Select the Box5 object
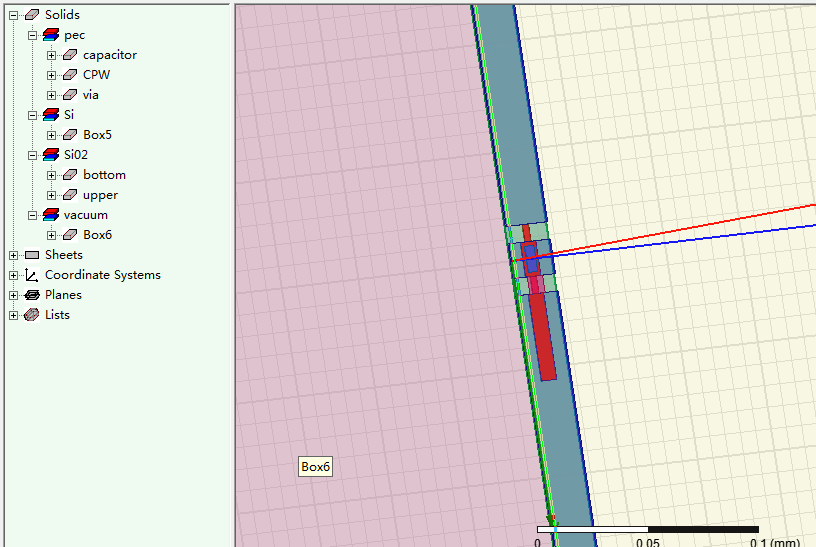The height and width of the screenshot is (547, 816). 97,135
